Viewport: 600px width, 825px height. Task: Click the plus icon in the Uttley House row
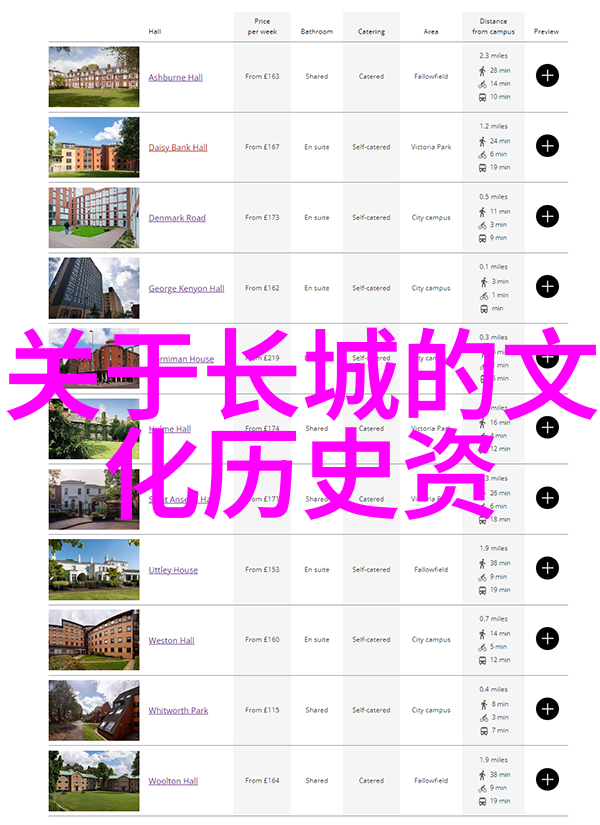547,568
